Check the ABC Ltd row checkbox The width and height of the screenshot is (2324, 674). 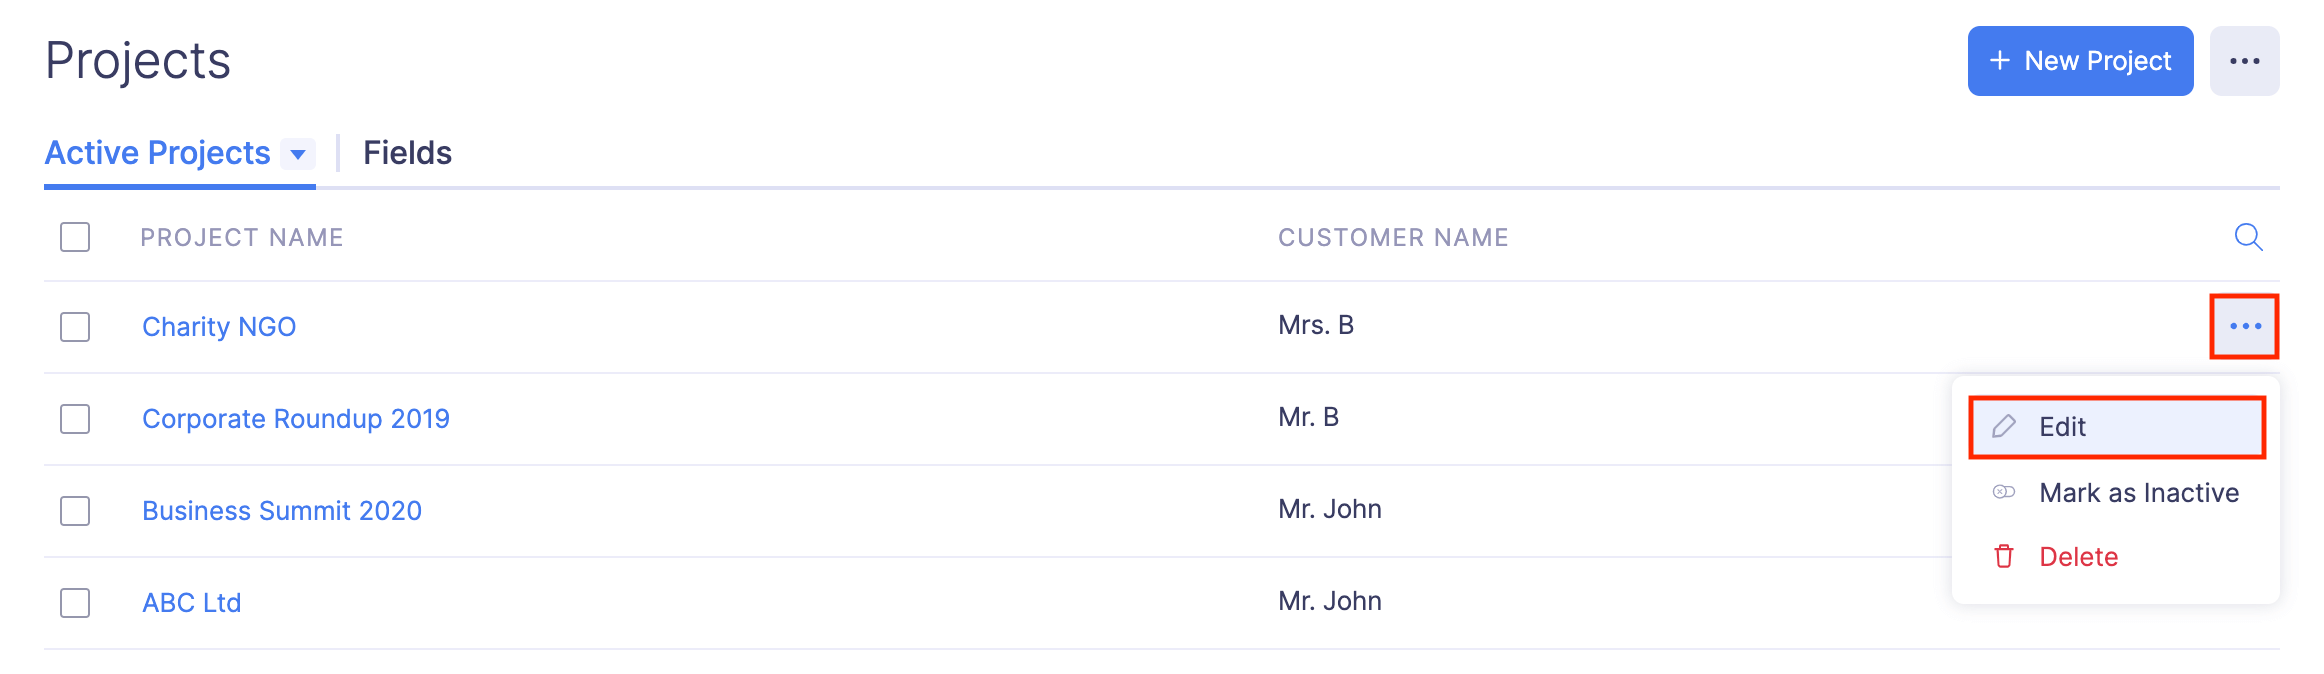[x=75, y=603]
